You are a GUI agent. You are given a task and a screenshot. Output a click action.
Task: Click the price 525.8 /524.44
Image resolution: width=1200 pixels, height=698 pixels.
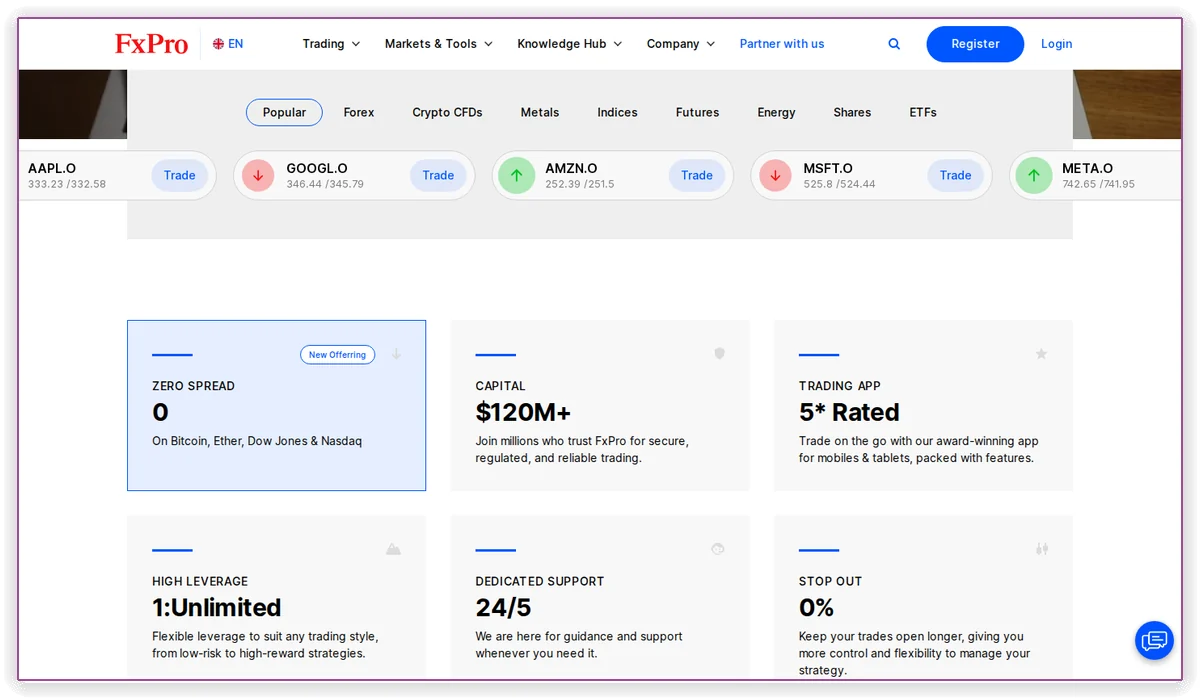(x=840, y=184)
